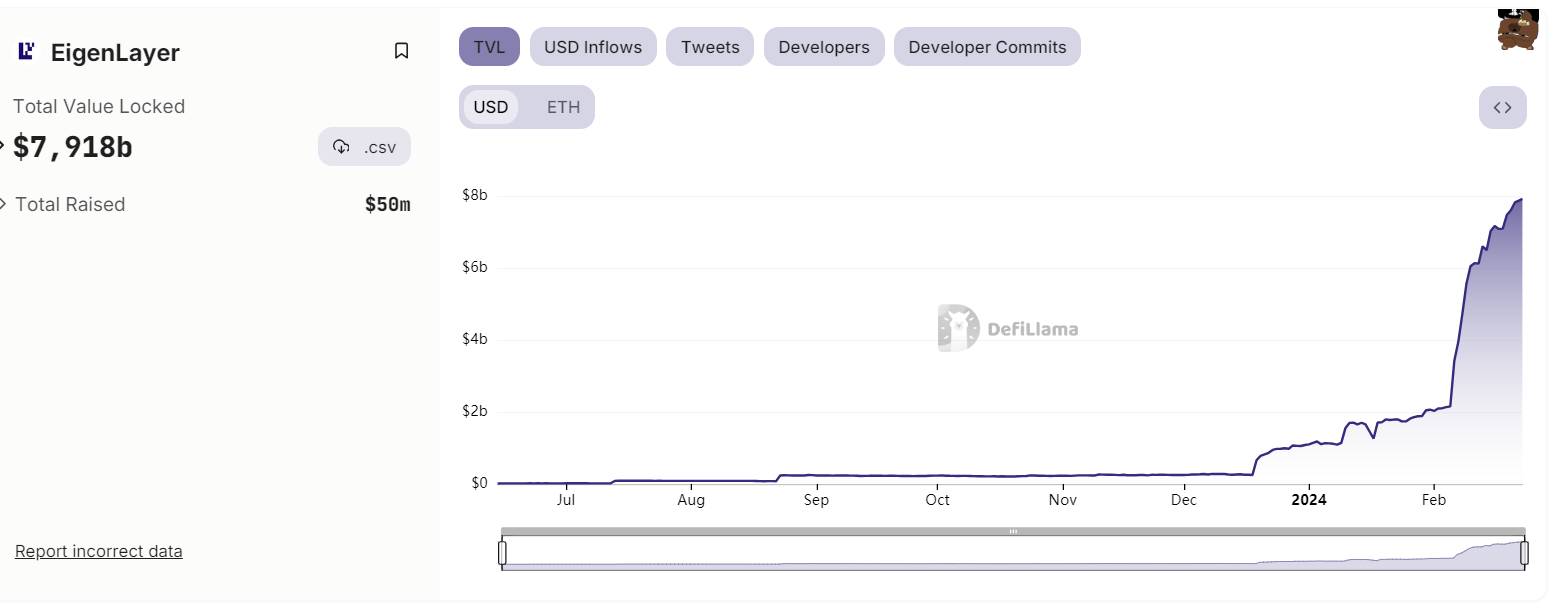Enable the Developers metric
Viewport: 1553px width, 611px height.
(824, 47)
